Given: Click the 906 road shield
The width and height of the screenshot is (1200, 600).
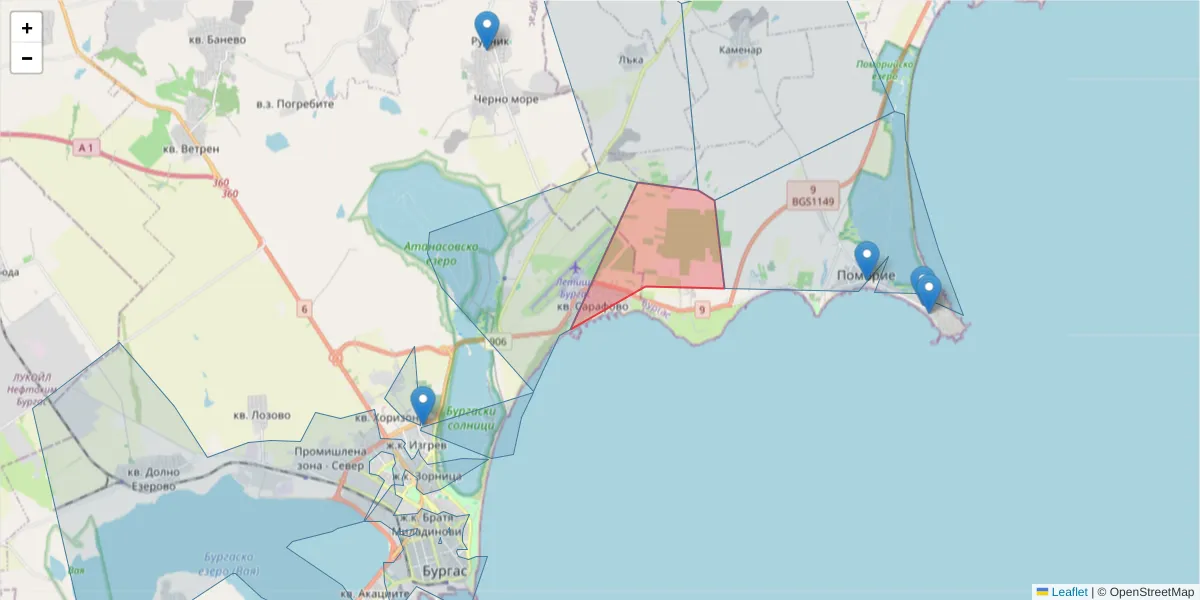Looking at the screenshot, I should (499, 342).
